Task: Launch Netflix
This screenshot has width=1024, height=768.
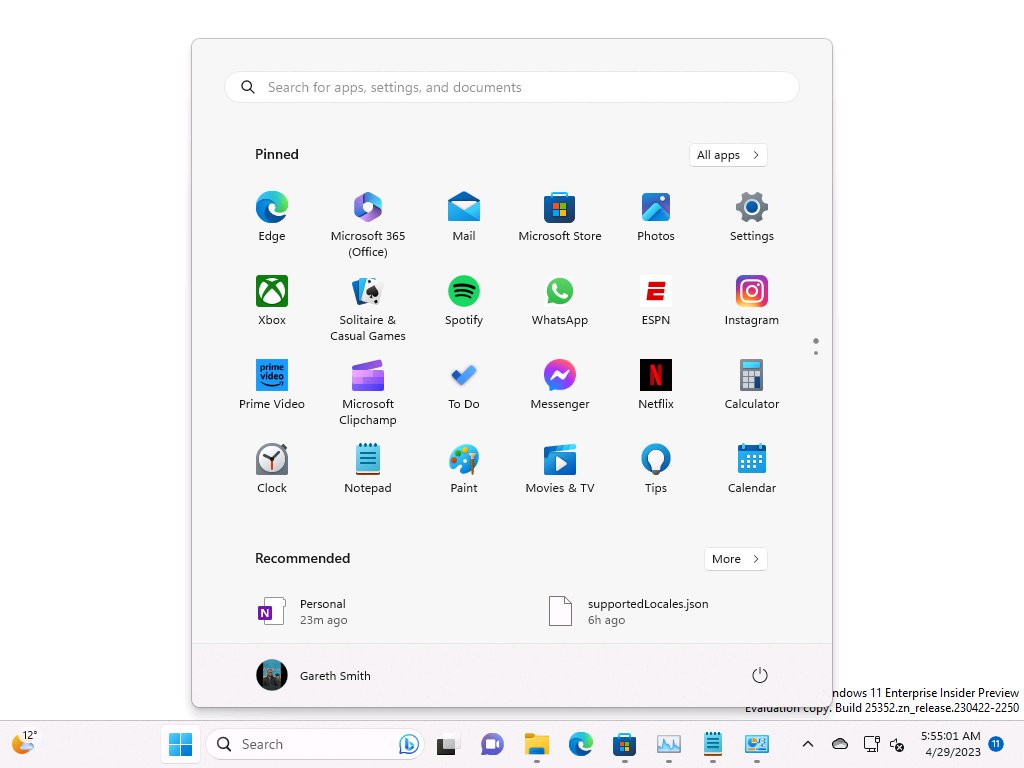Action: pyautogui.click(x=656, y=385)
